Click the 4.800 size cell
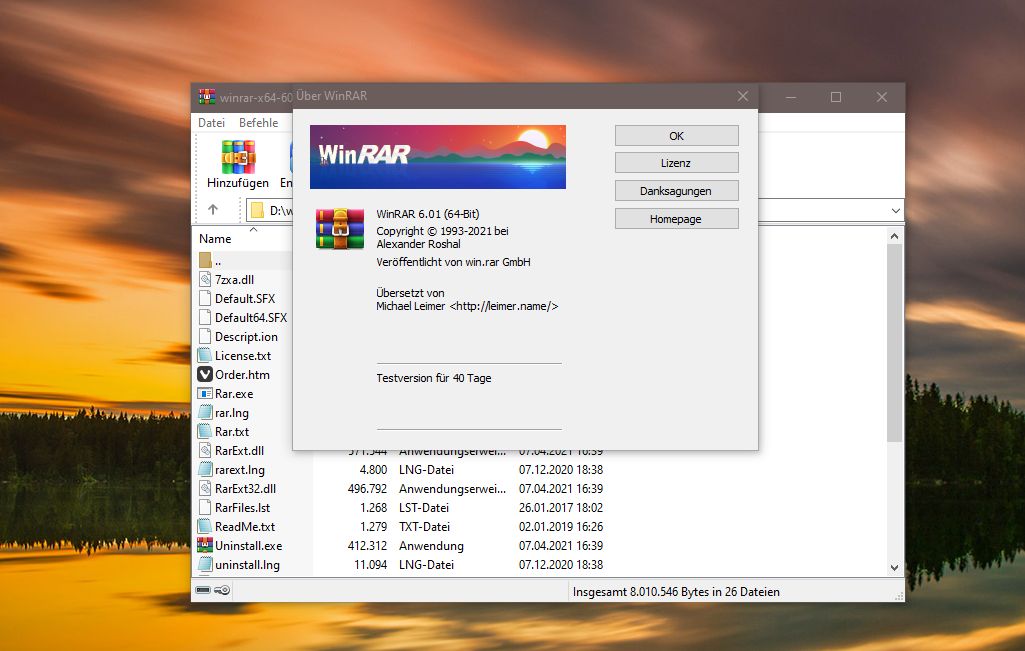 (373, 469)
